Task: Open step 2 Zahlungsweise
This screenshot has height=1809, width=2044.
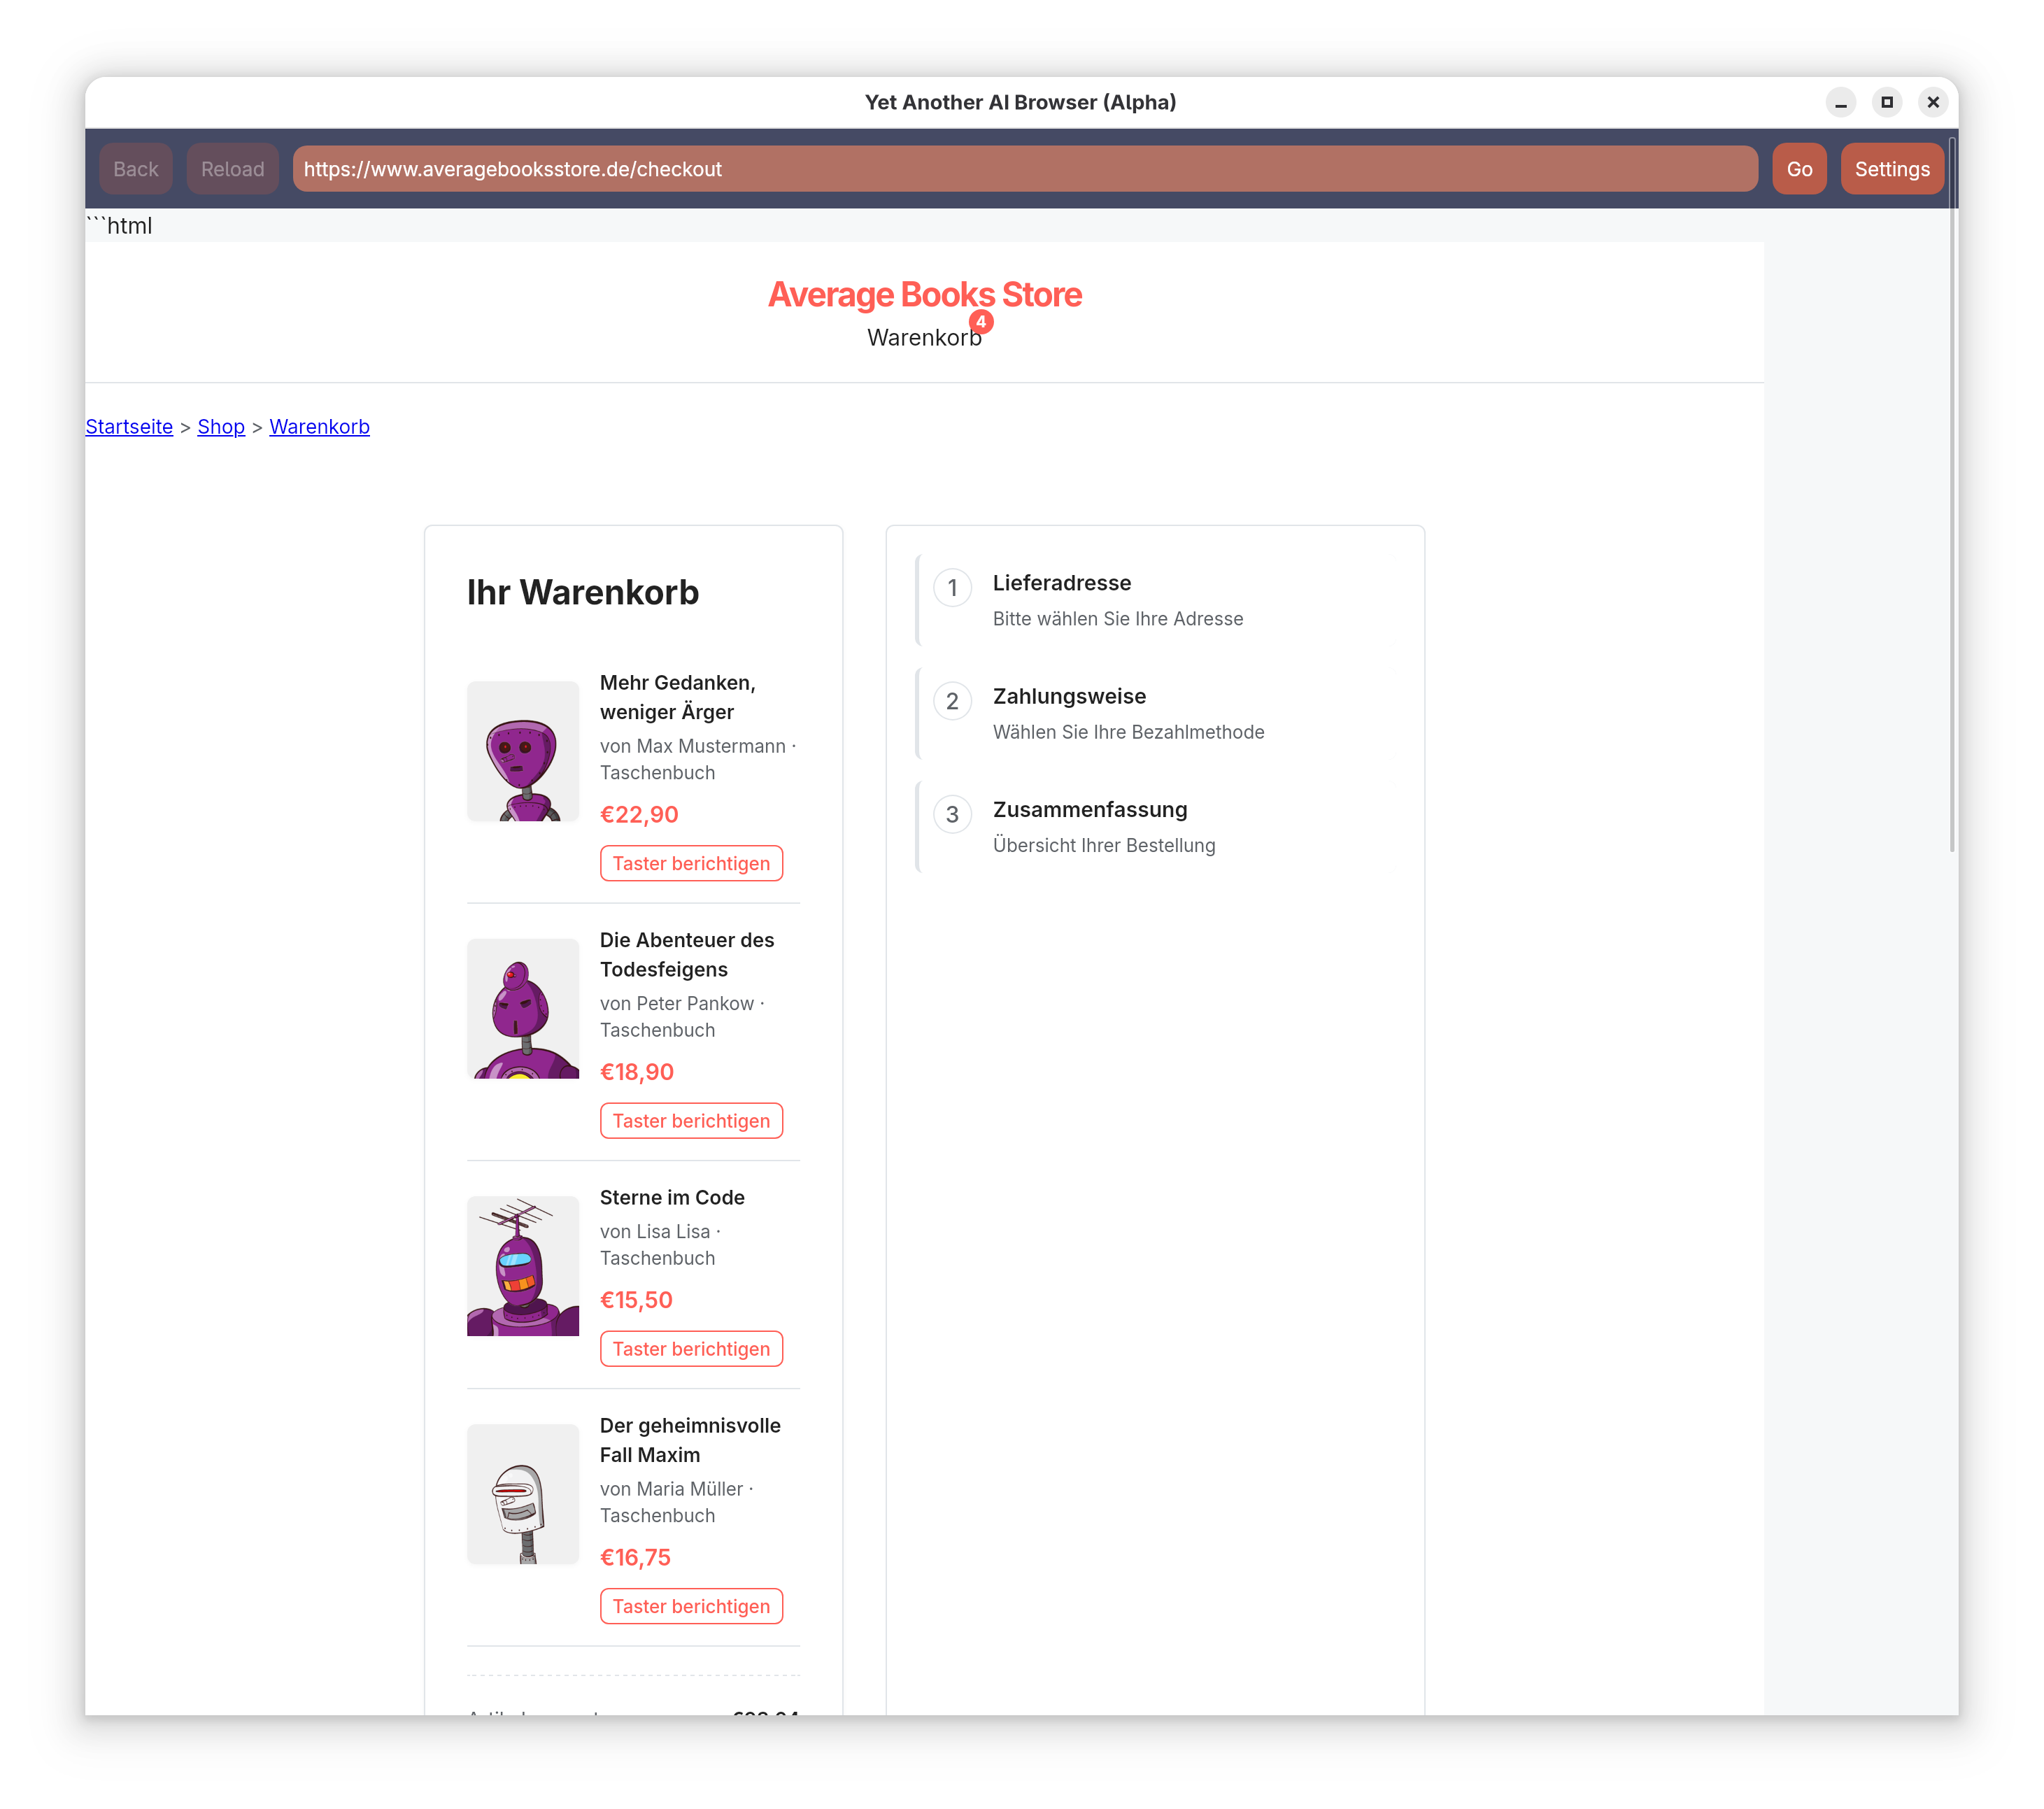Action: click(x=1069, y=696)
